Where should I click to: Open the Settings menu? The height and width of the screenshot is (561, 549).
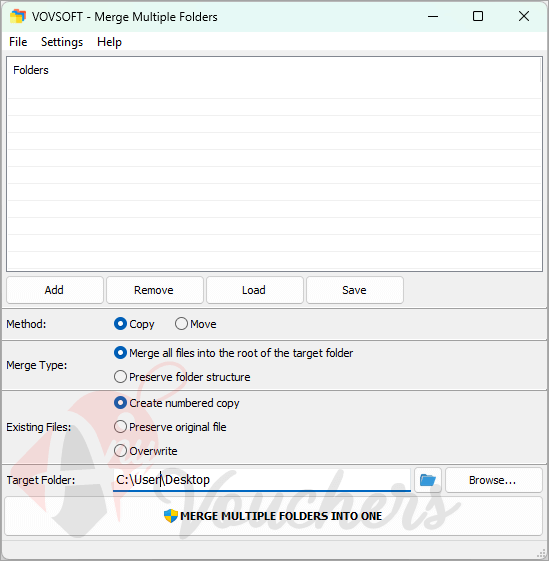coord(62,42)
